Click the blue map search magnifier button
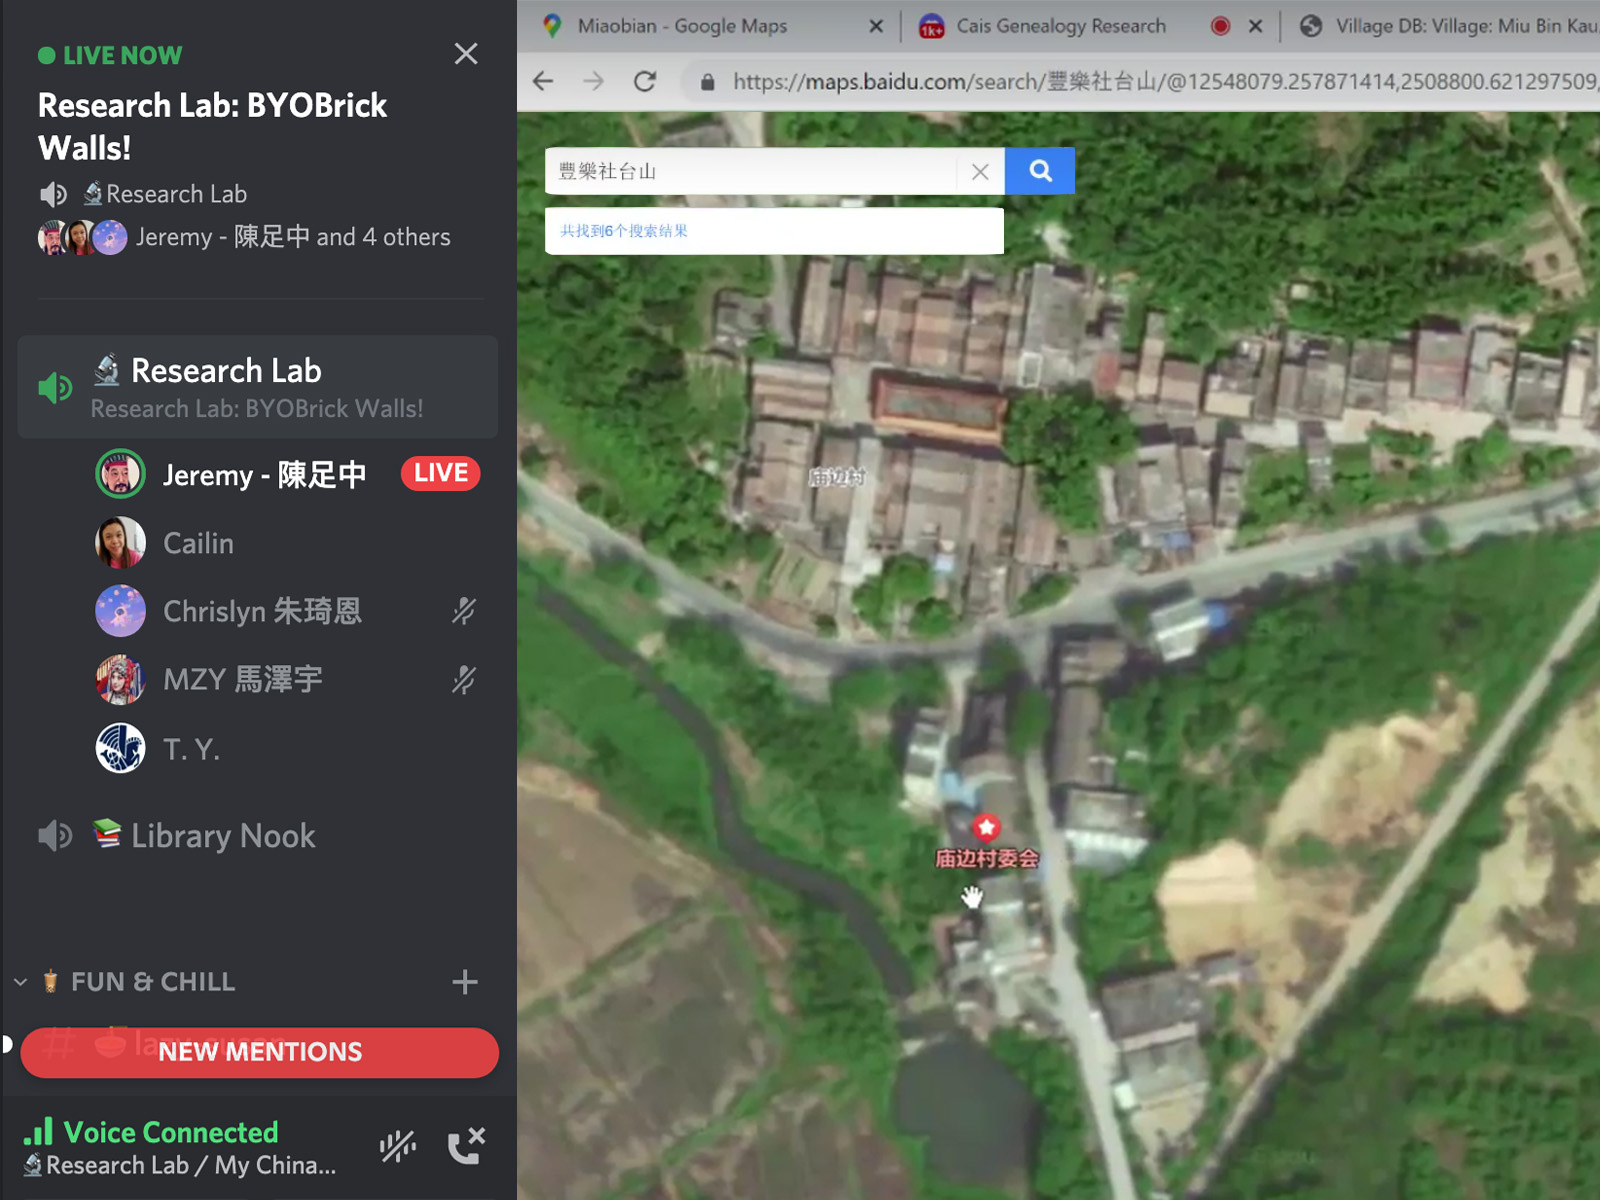Screen dimensions: 1600x1200 1039,171
